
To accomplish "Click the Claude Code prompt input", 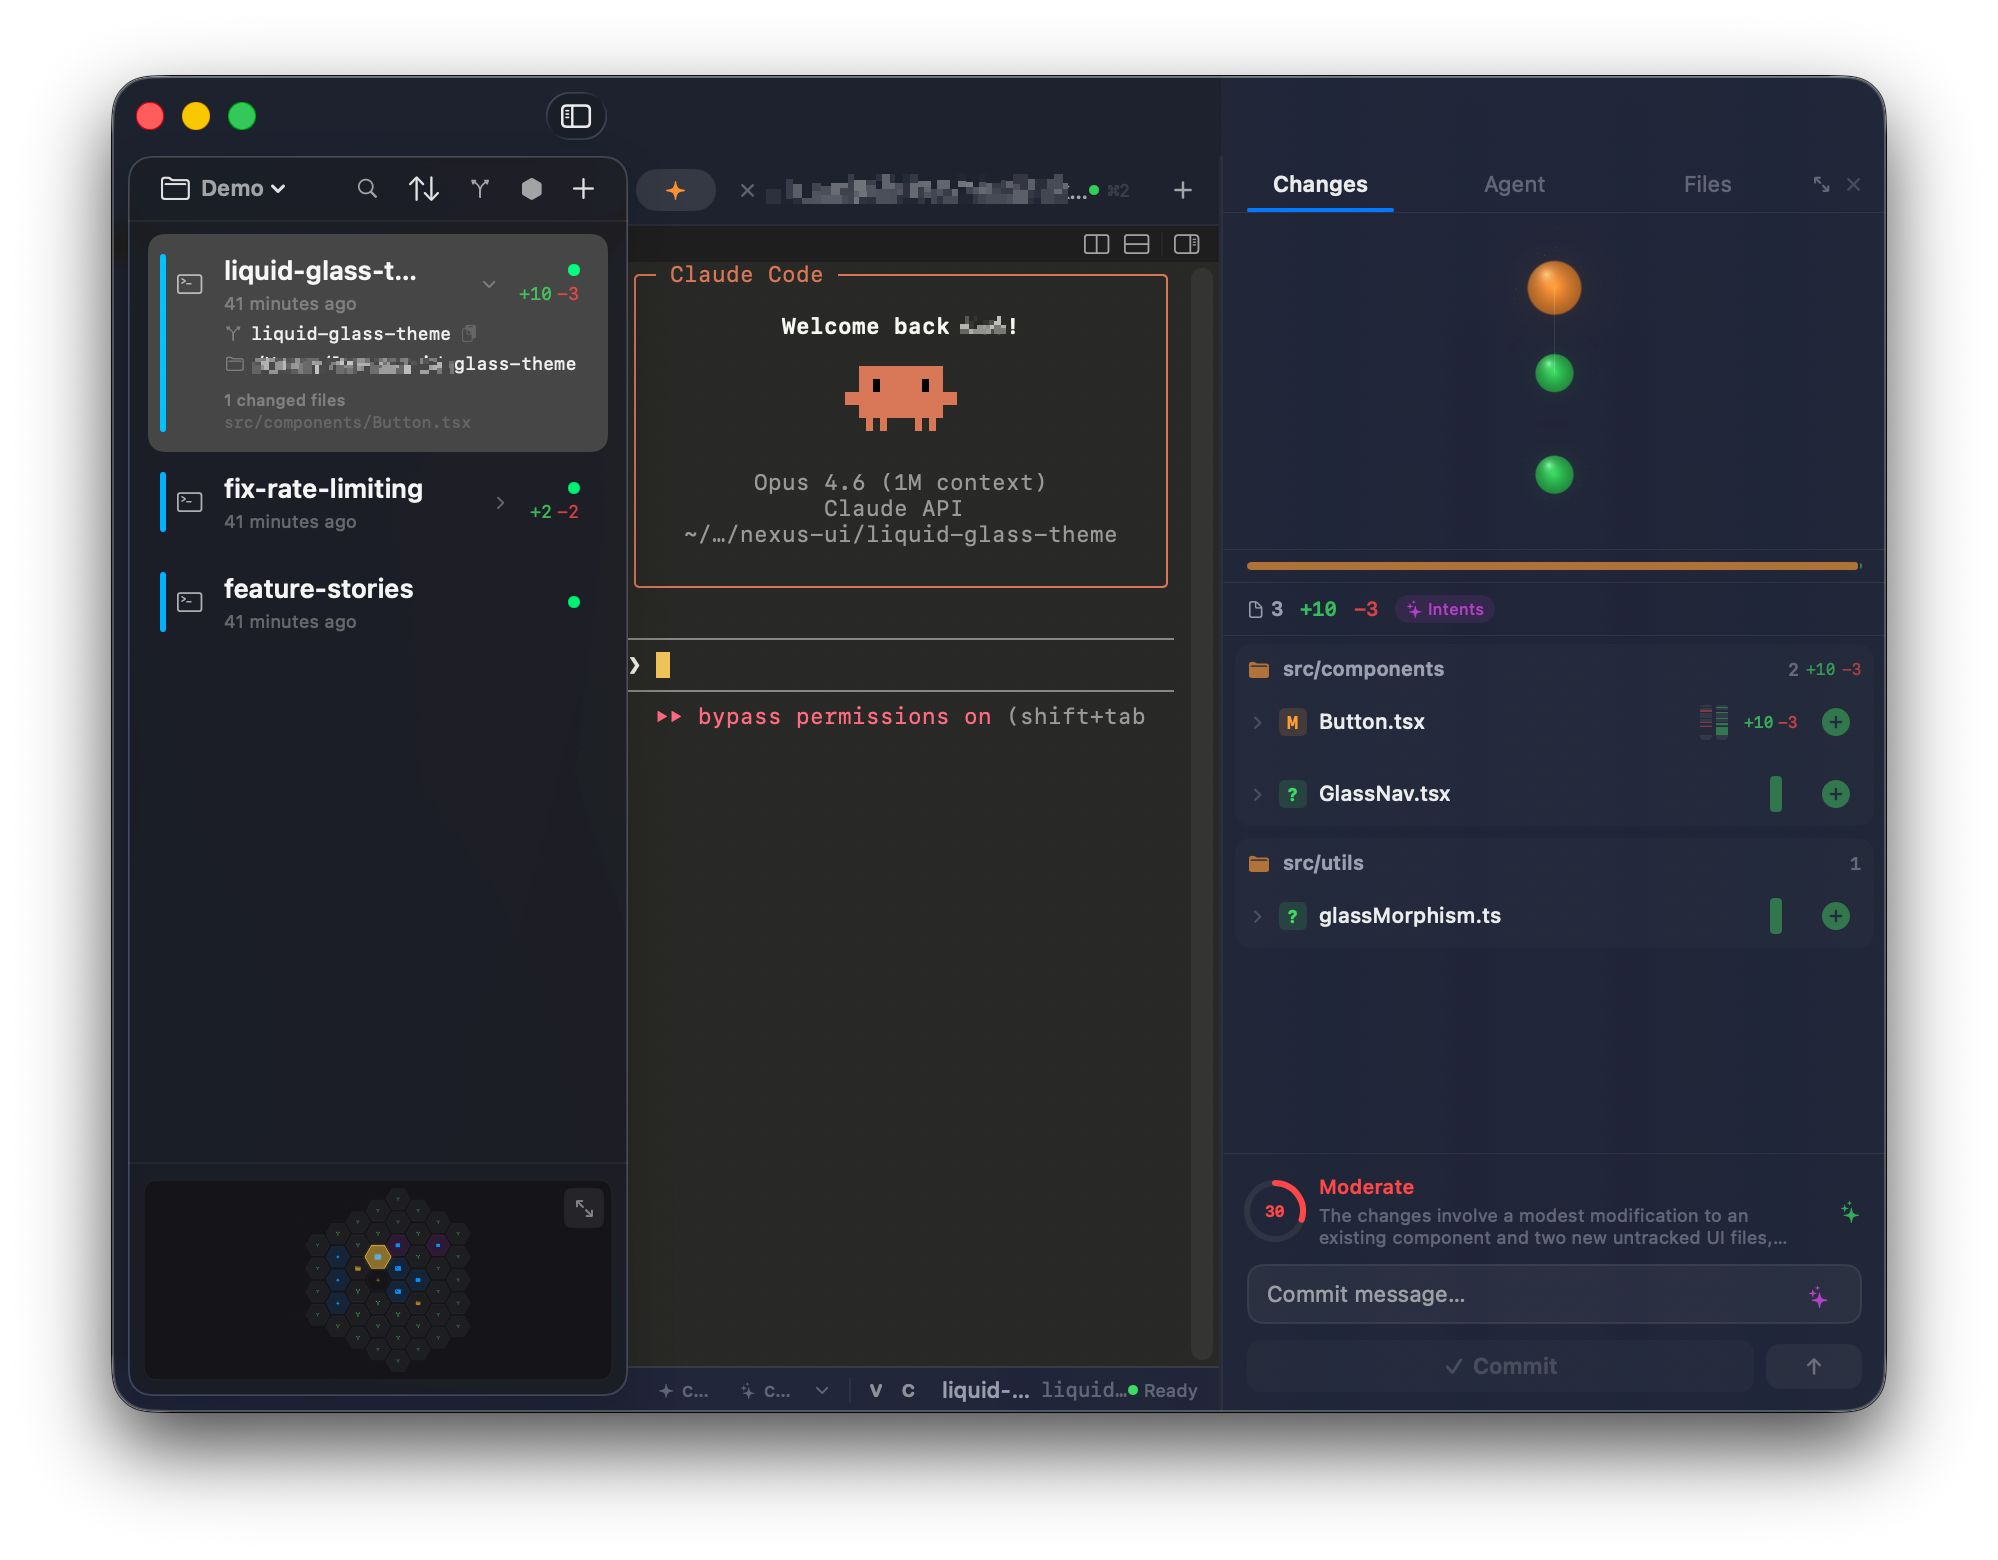I will [900, 665].
